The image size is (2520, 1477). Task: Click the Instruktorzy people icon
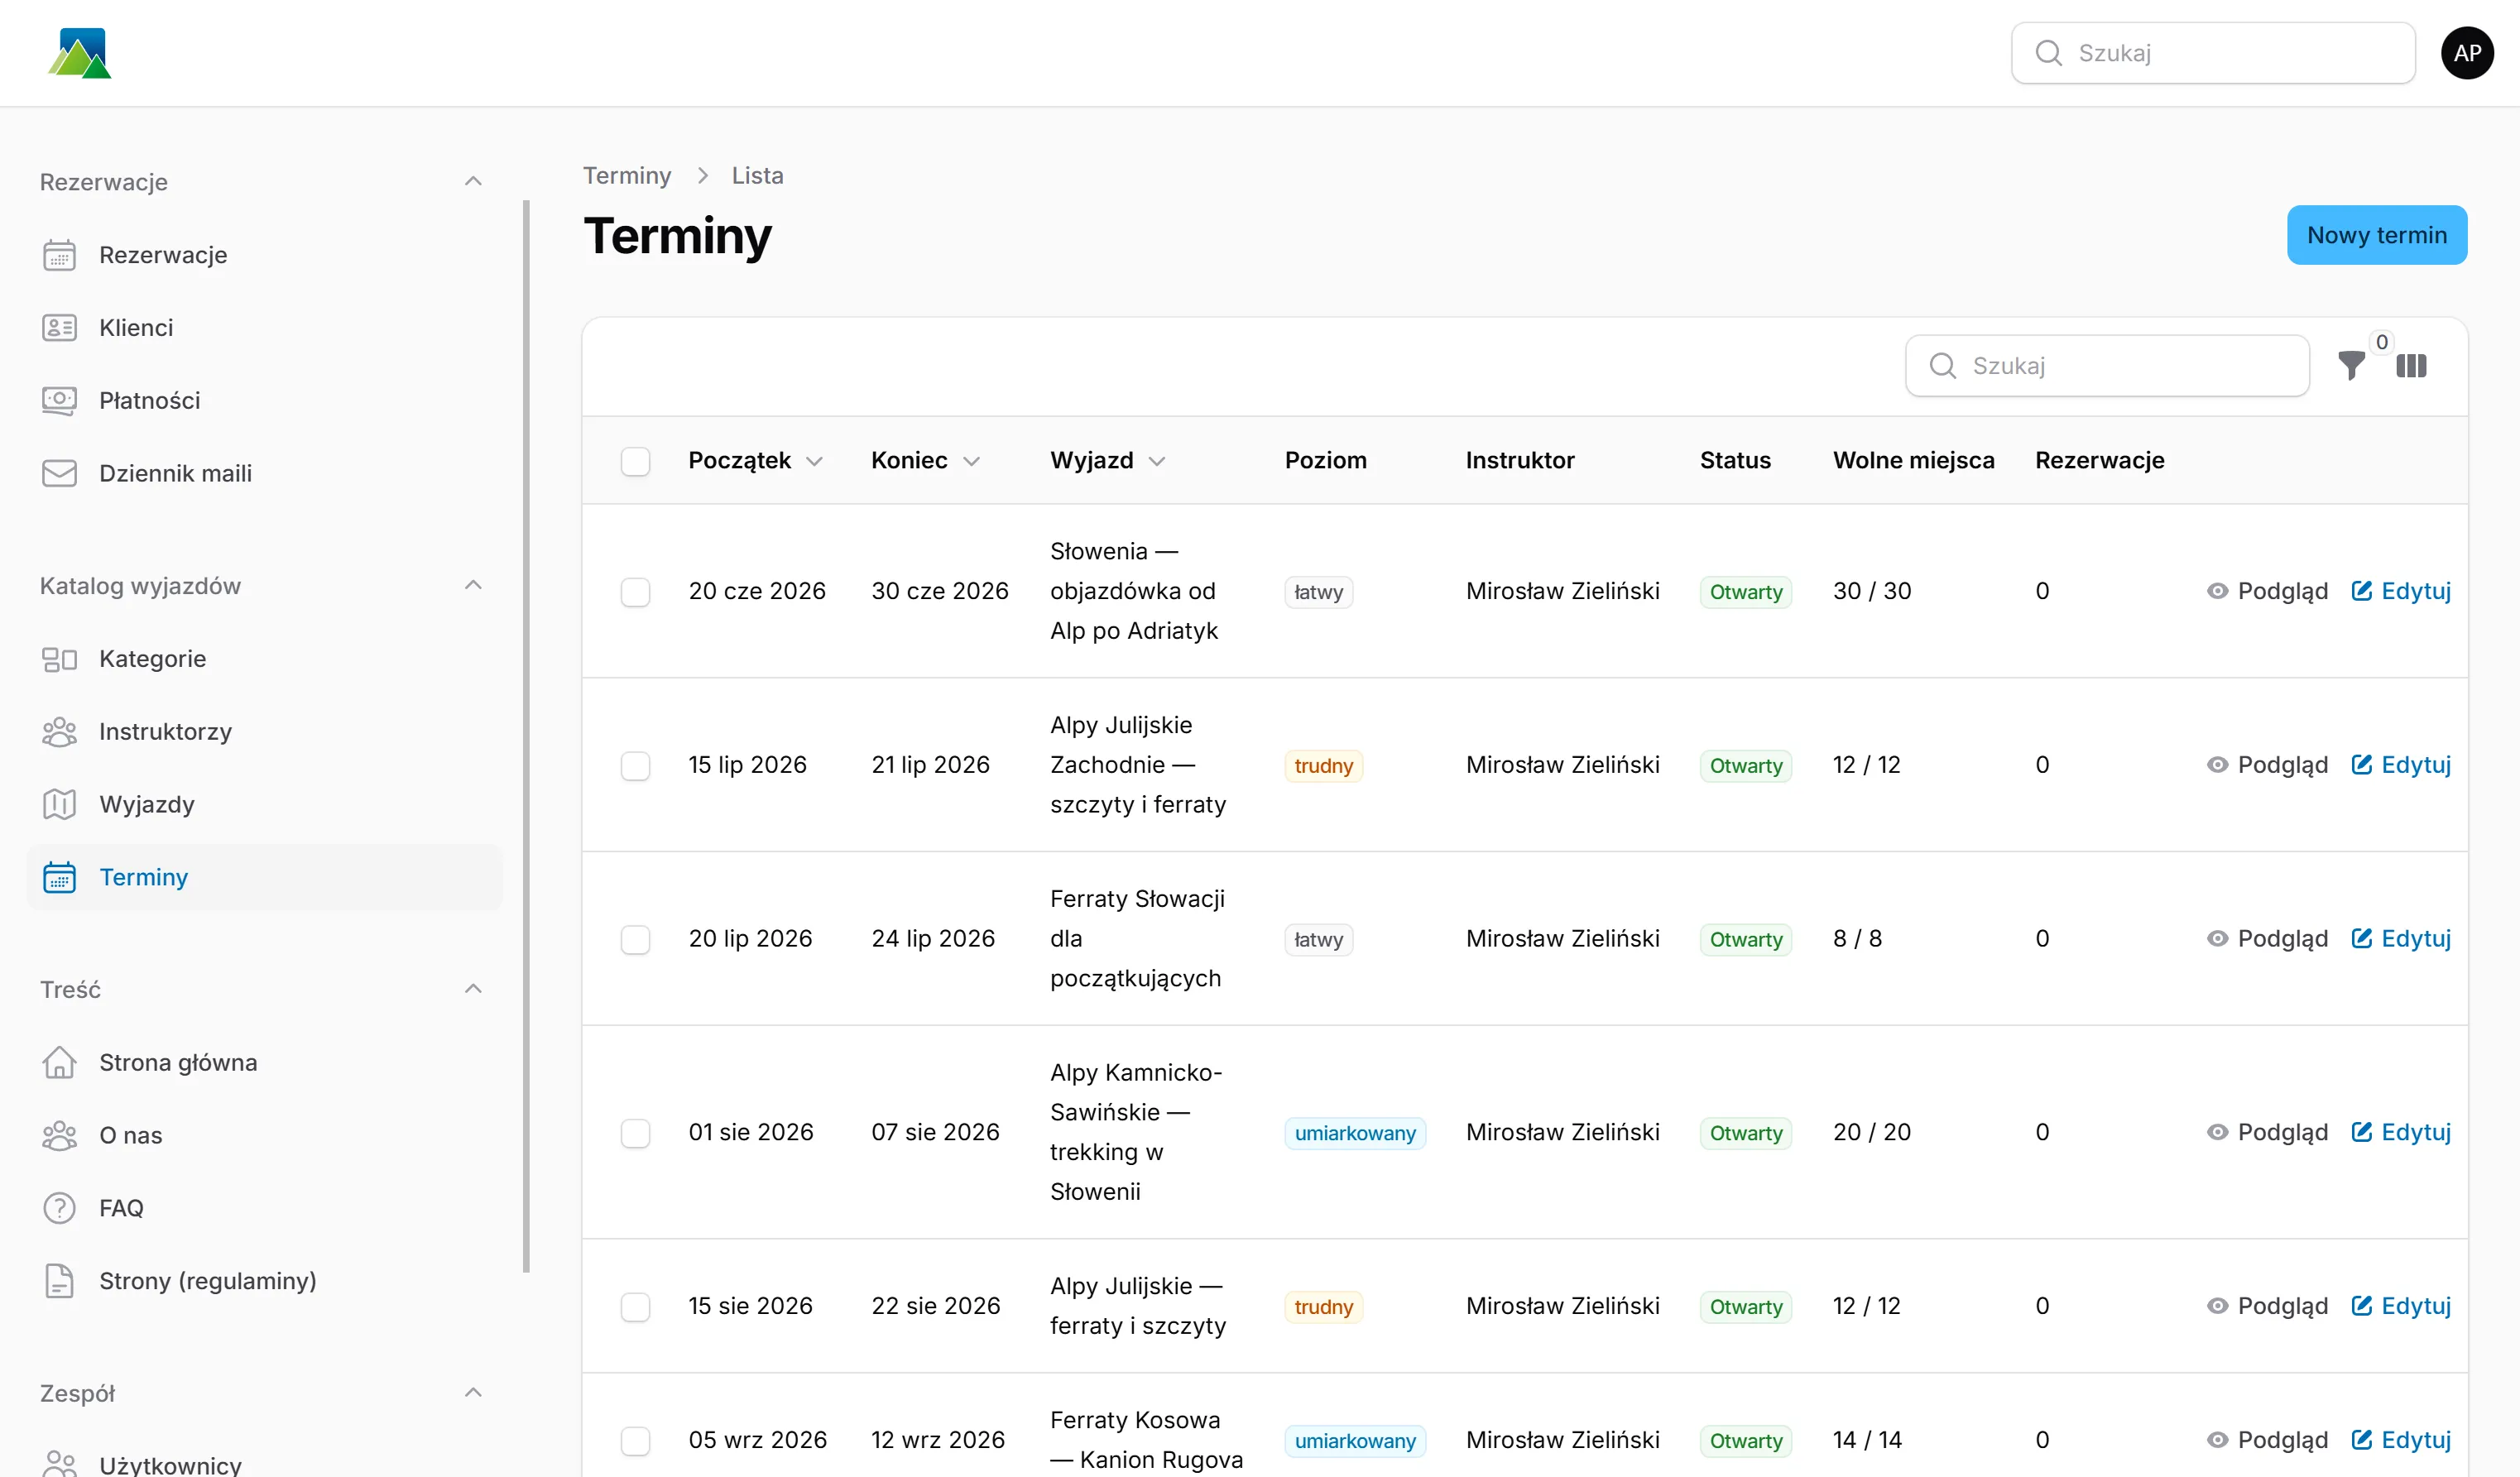(59, 732)
